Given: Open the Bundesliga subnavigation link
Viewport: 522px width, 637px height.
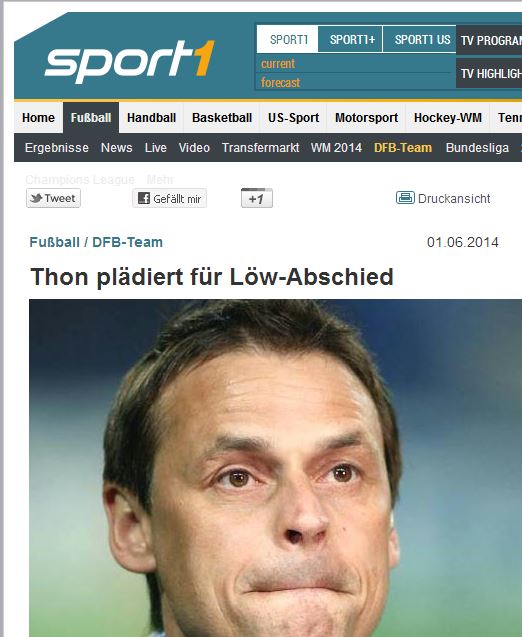Looking at the screenshot, I should click(477, 147).
